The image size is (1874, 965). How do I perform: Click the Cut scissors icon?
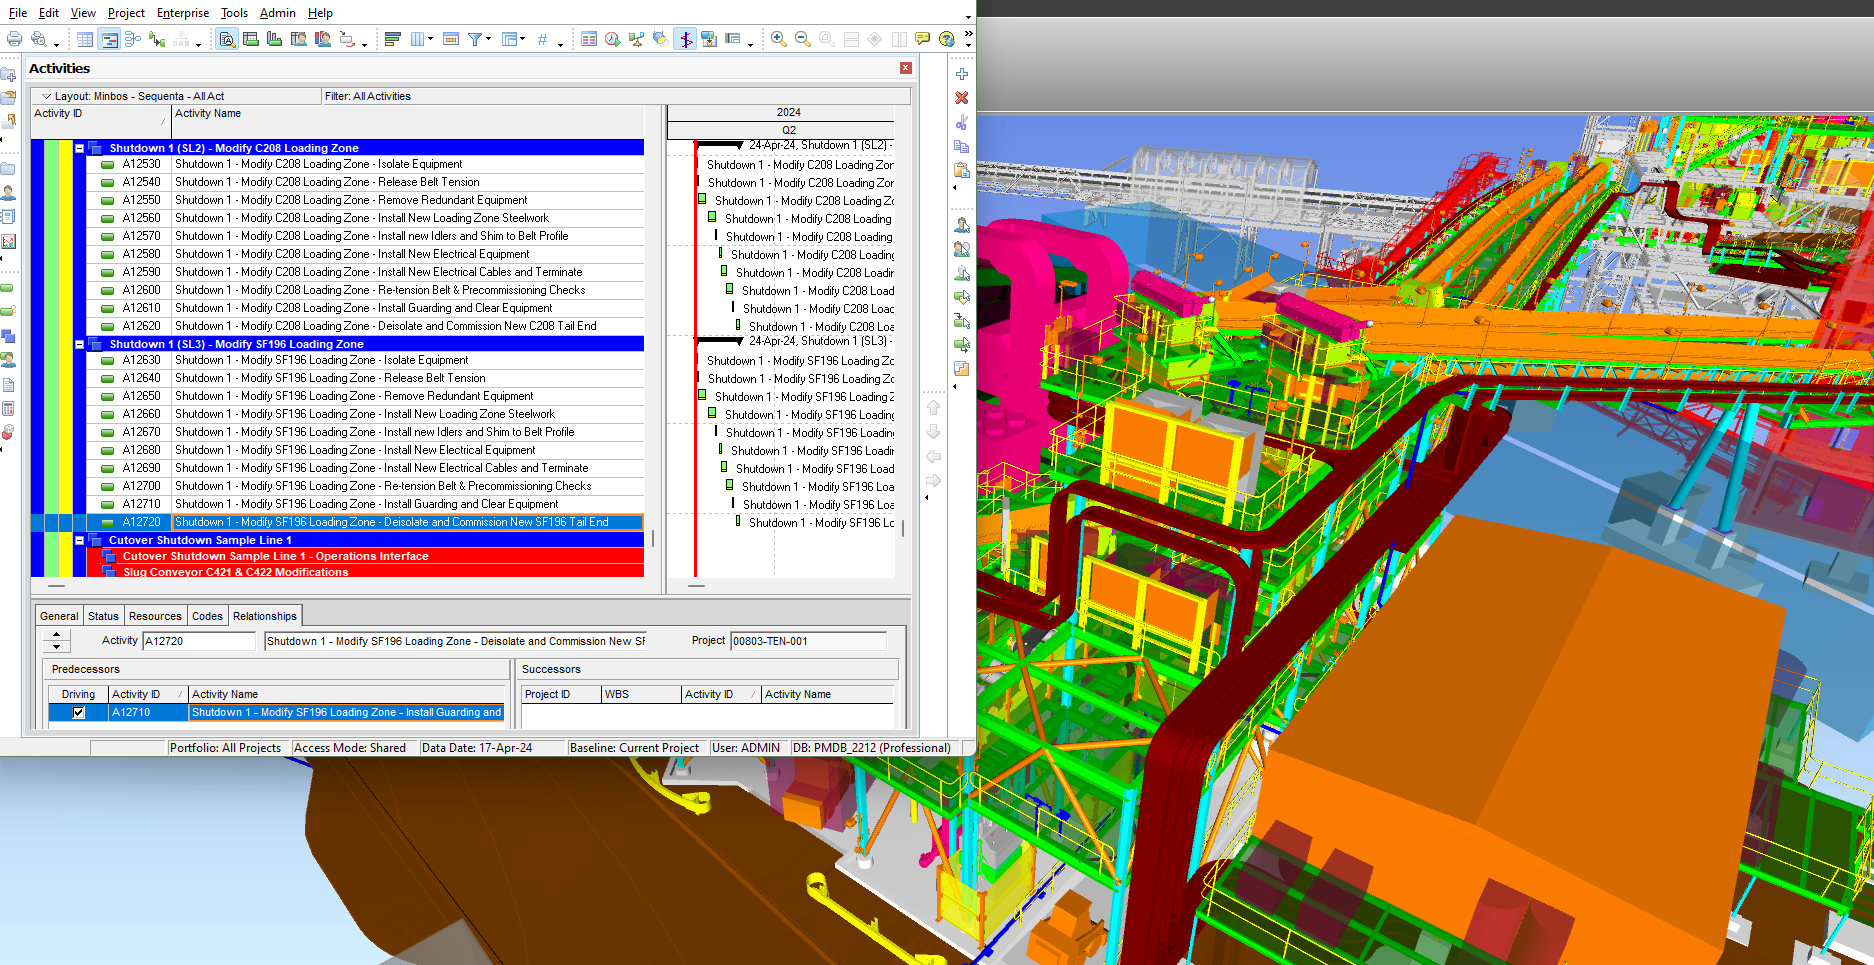[x=961, y=122]
